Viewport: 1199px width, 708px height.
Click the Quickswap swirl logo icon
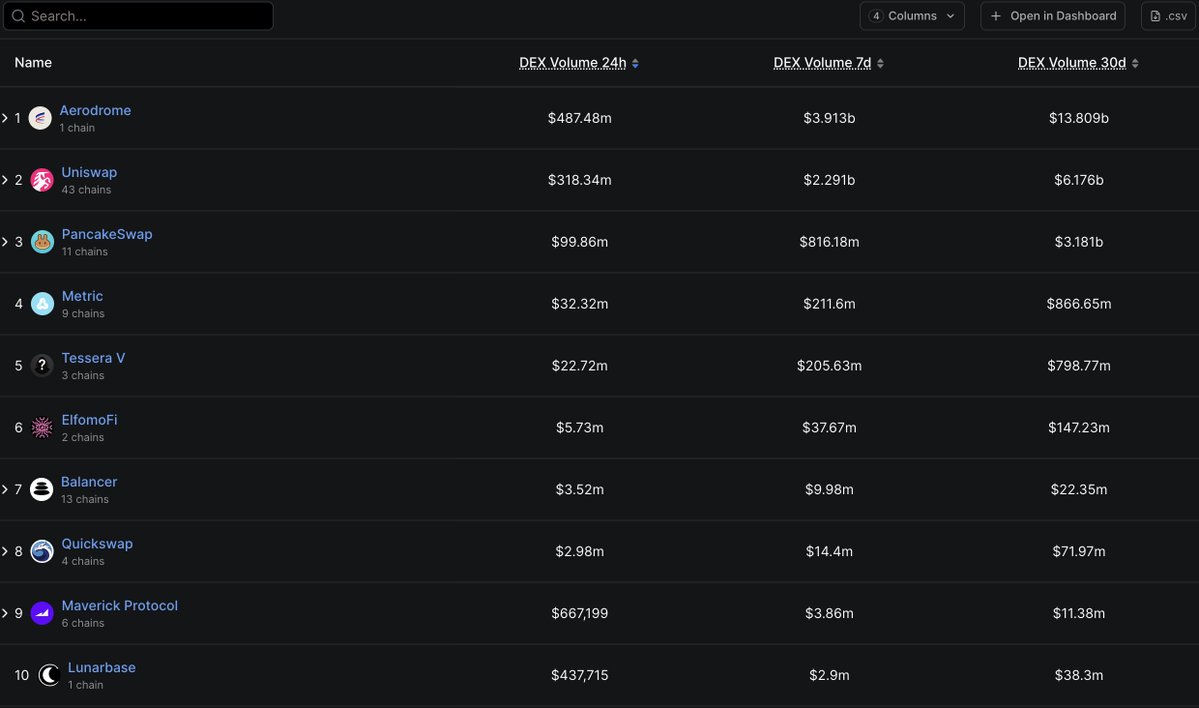(x=42, y=551)
